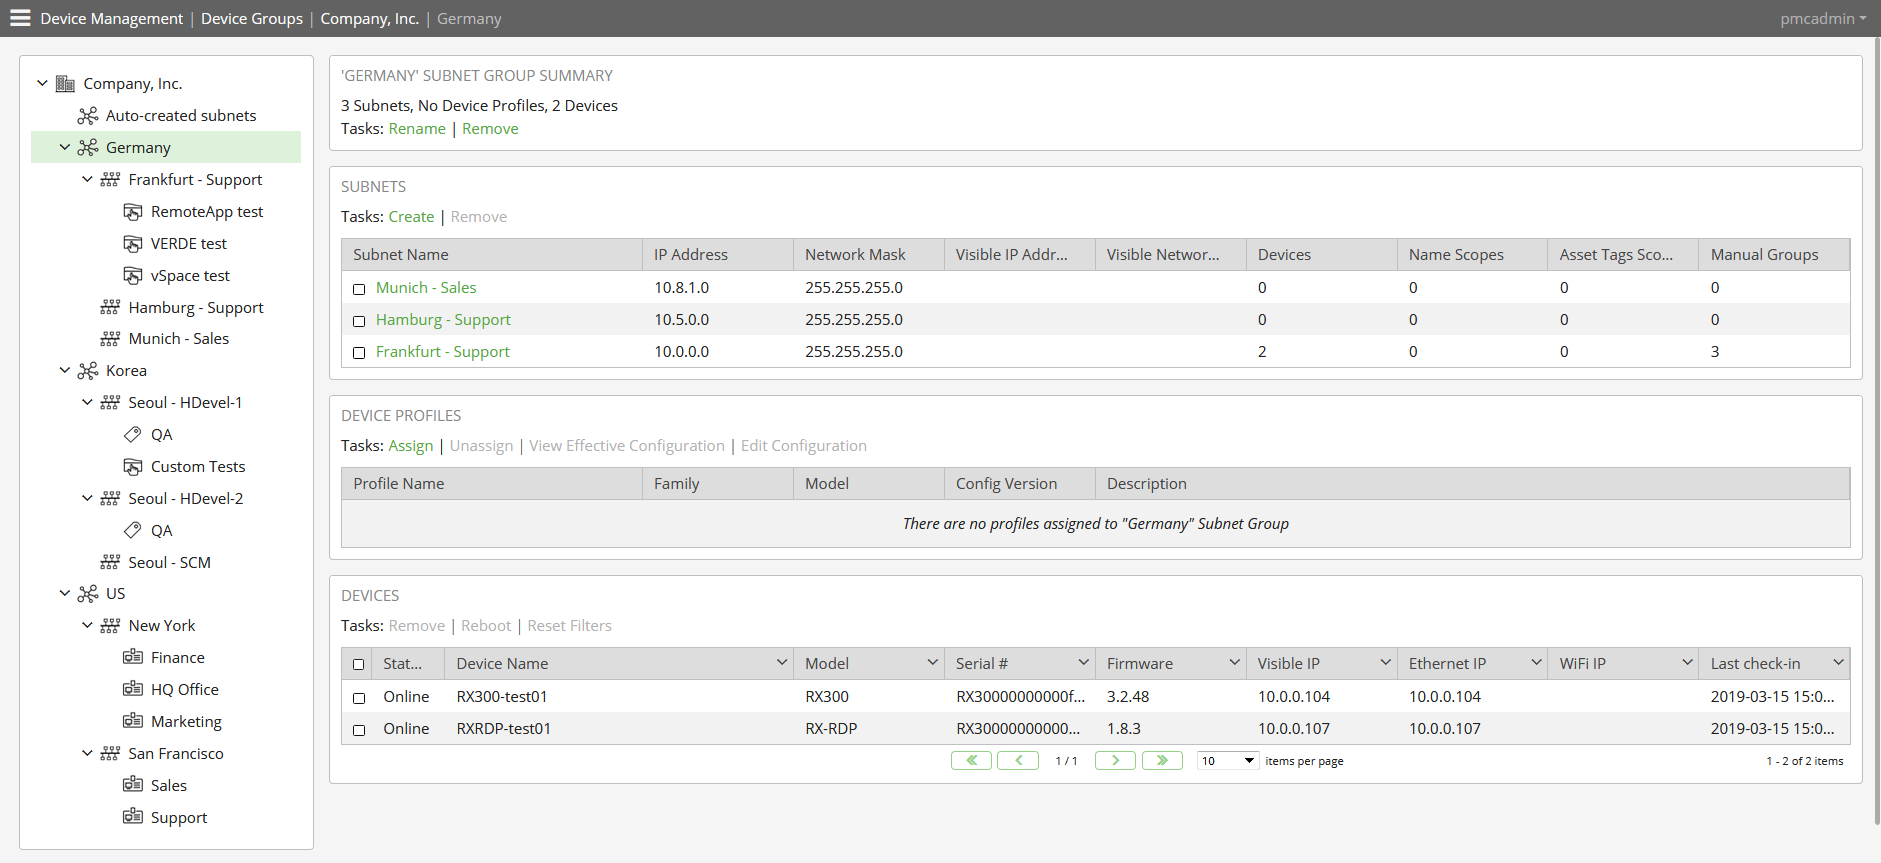Click the Marketing group icon
Image resolution: width=1881 pixels, height=863 pixels.
[133, 721]
